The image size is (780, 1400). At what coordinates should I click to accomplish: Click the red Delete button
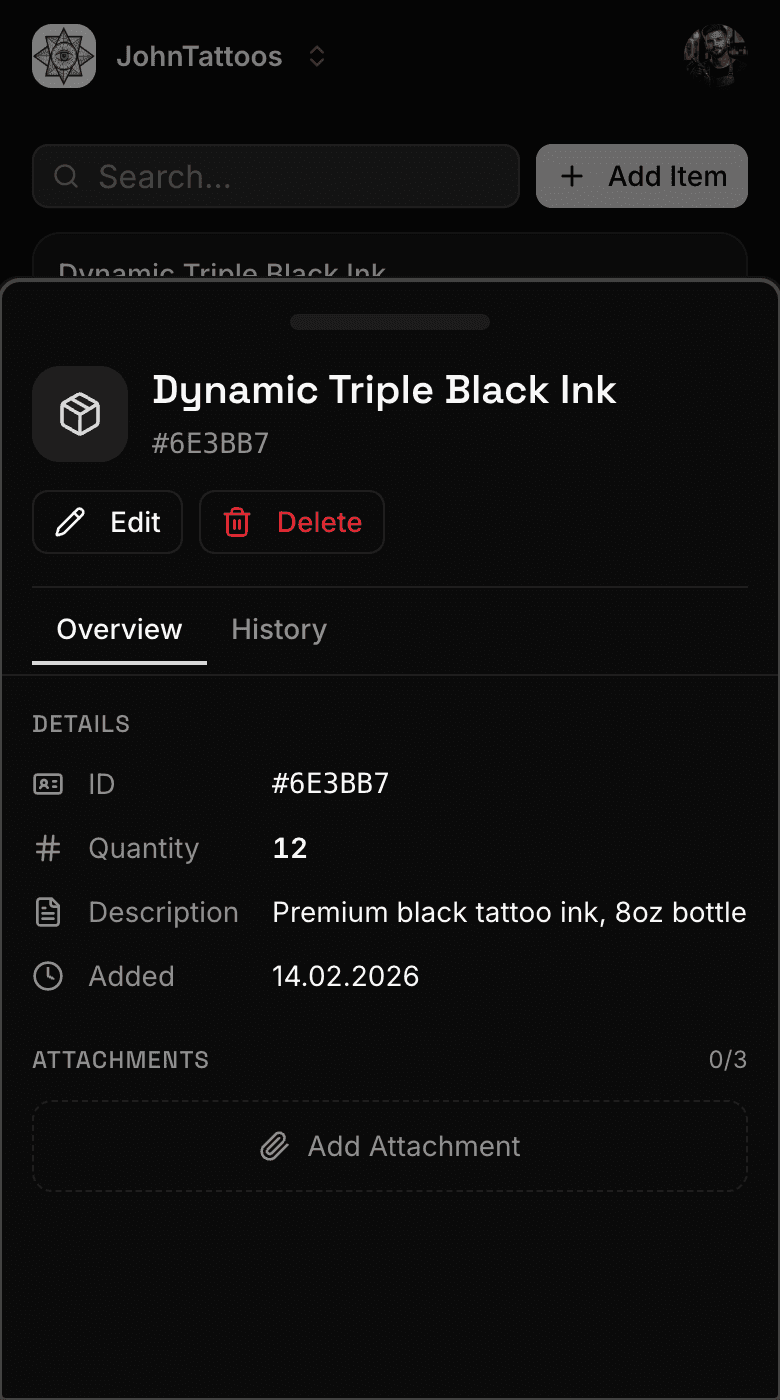[x=292, y=522]
